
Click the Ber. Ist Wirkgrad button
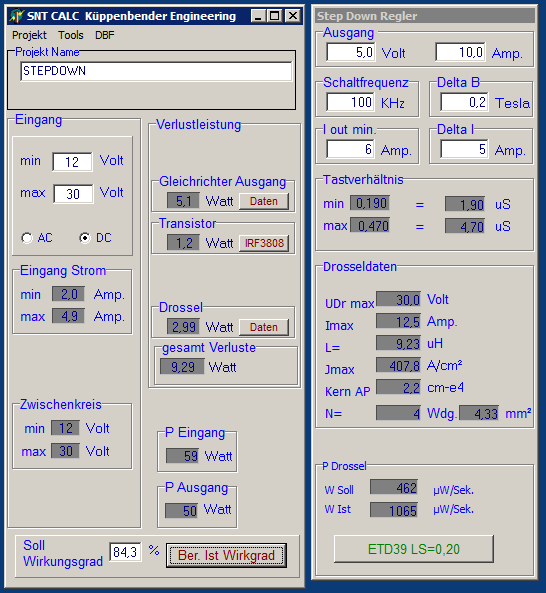point(226,555)
